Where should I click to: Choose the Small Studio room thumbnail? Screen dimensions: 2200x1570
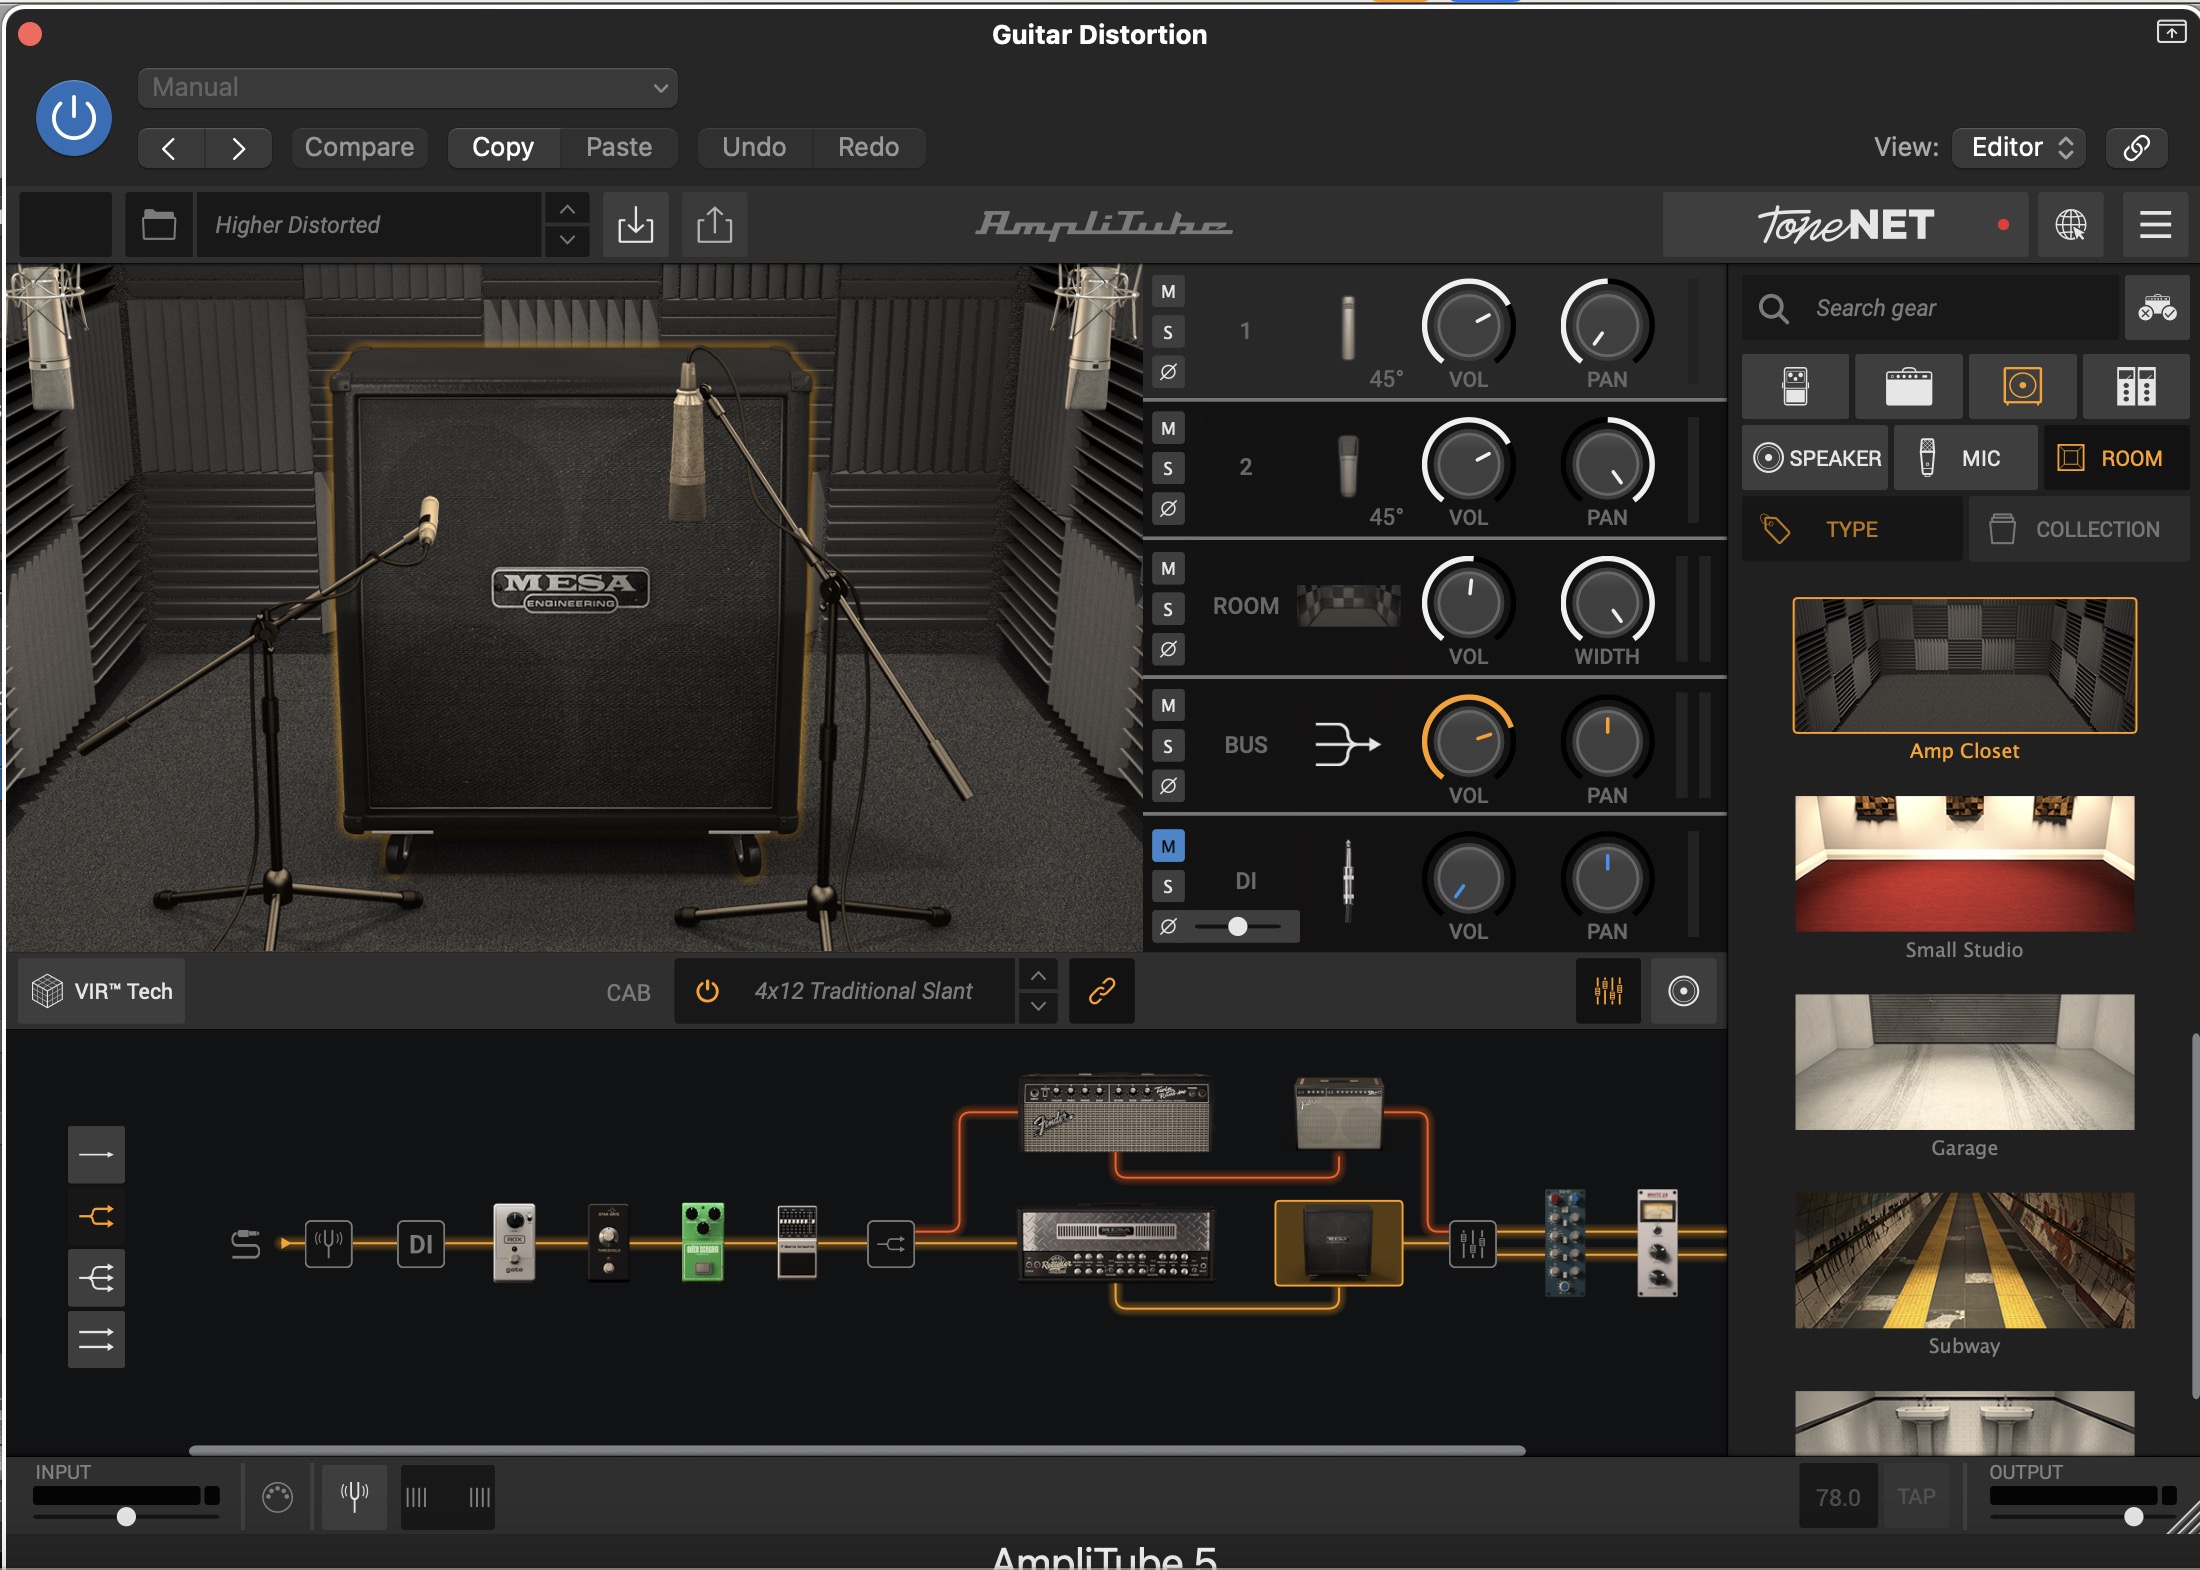(x=1964, y=864)
